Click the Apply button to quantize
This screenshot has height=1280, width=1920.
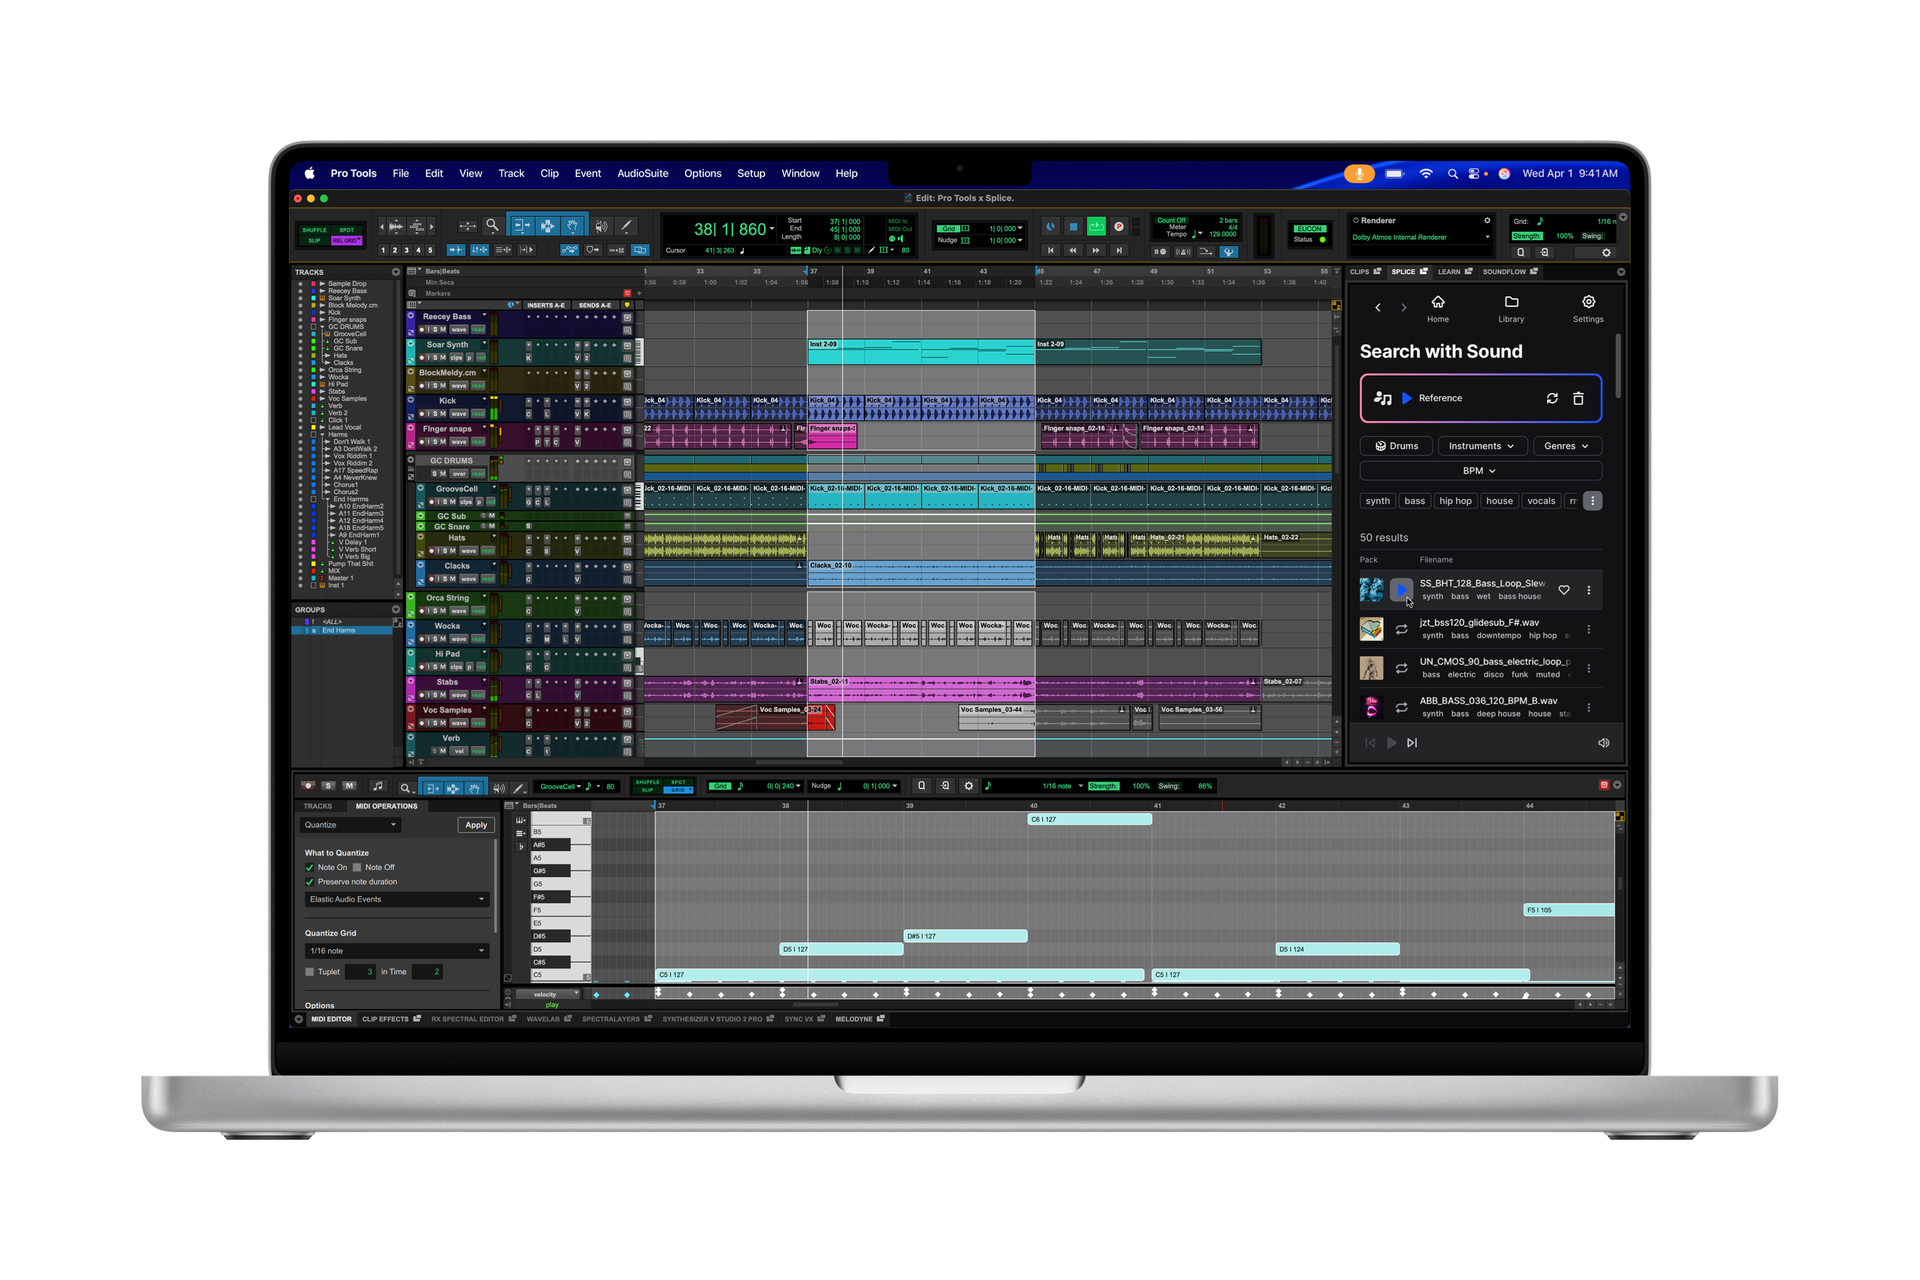(x=475, y=824)
